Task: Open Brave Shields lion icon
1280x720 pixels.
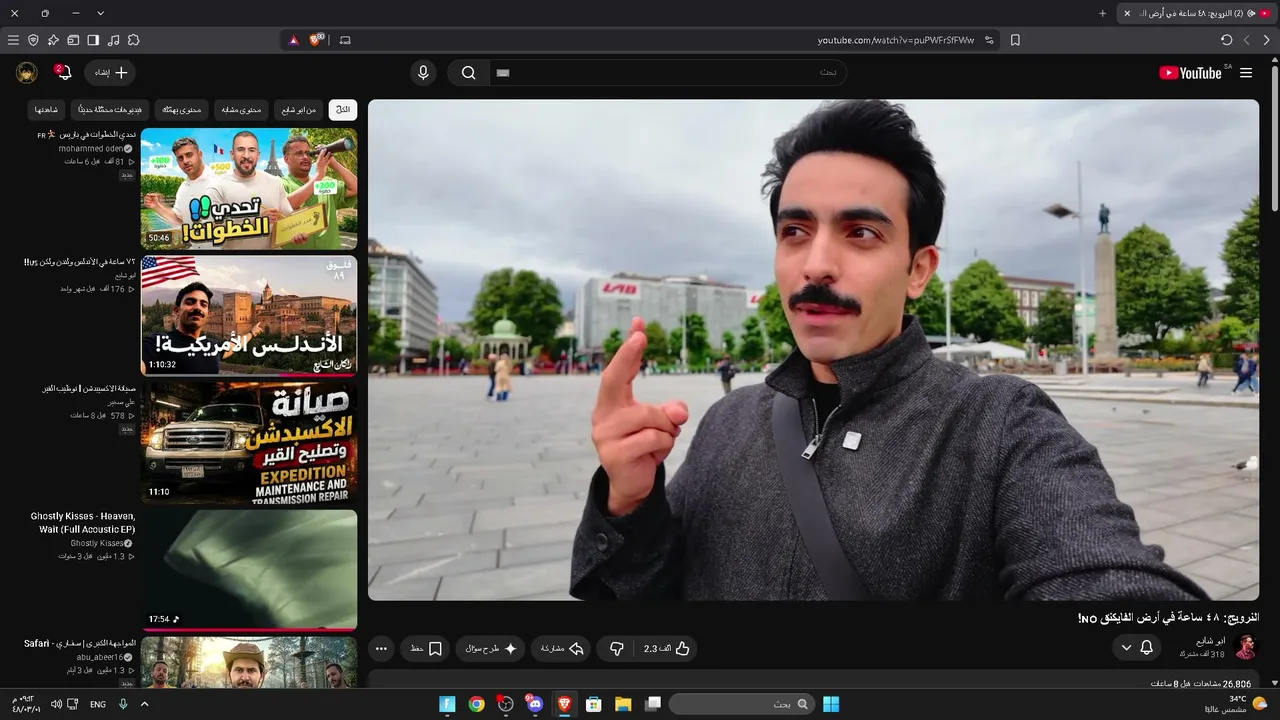Action: click(317, 40)
